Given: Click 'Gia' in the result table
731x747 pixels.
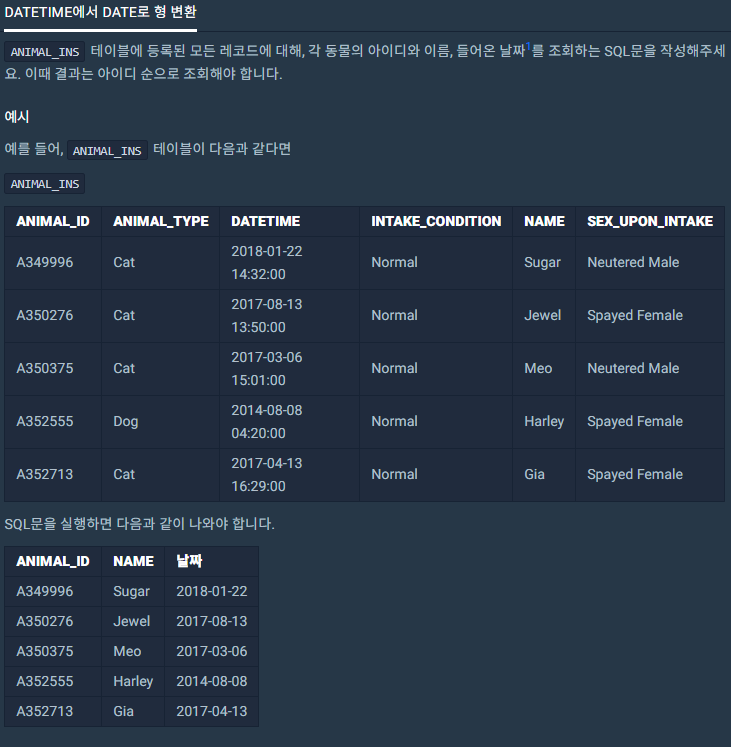Looking at the screenshot, I should (x=123, y=712).
